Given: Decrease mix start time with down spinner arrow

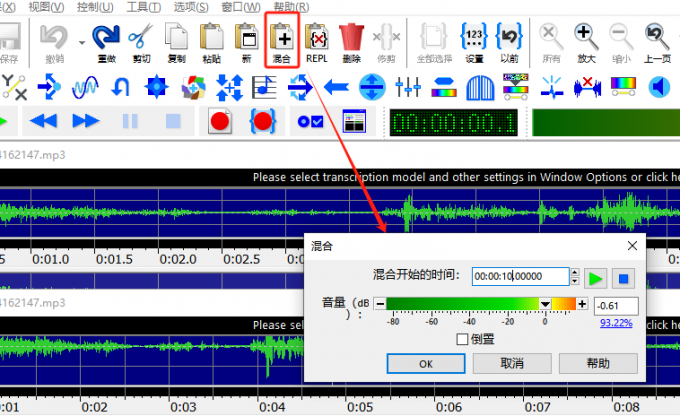Looking at the screenshot, I should 574,281.
